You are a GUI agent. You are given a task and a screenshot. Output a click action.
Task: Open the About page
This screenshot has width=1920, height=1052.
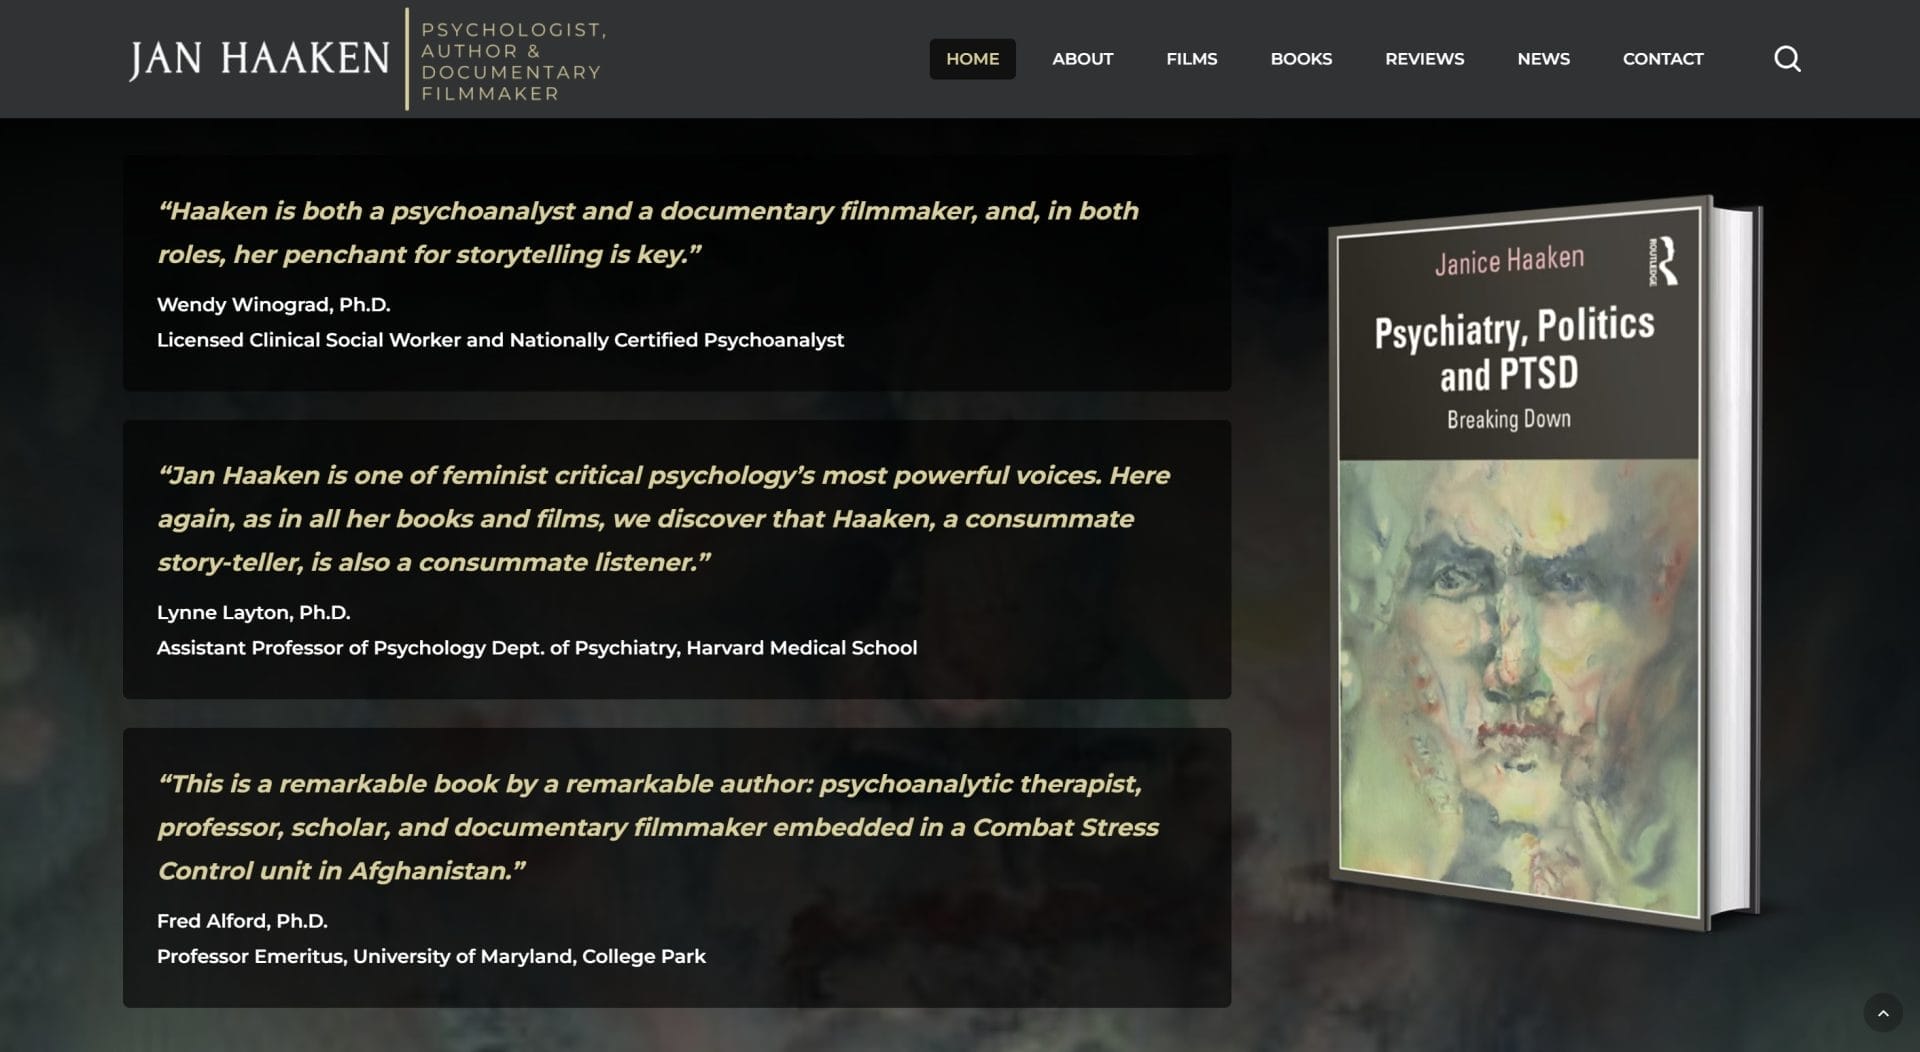1082,59
